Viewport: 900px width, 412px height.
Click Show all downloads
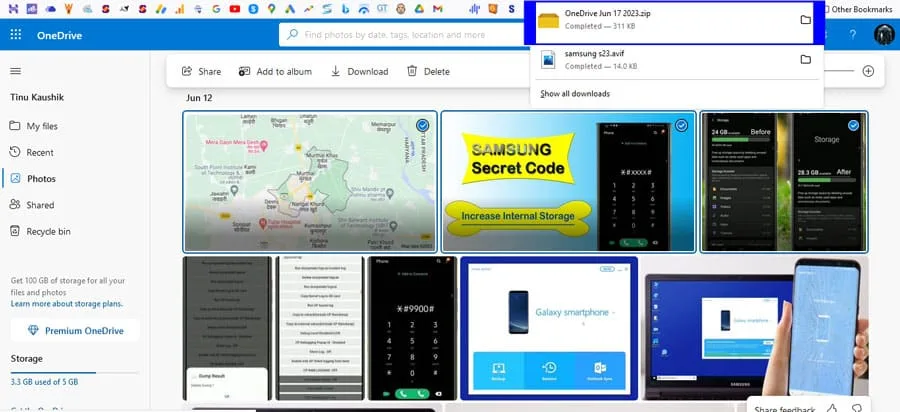pyautogui.click(x=575, y=94)
